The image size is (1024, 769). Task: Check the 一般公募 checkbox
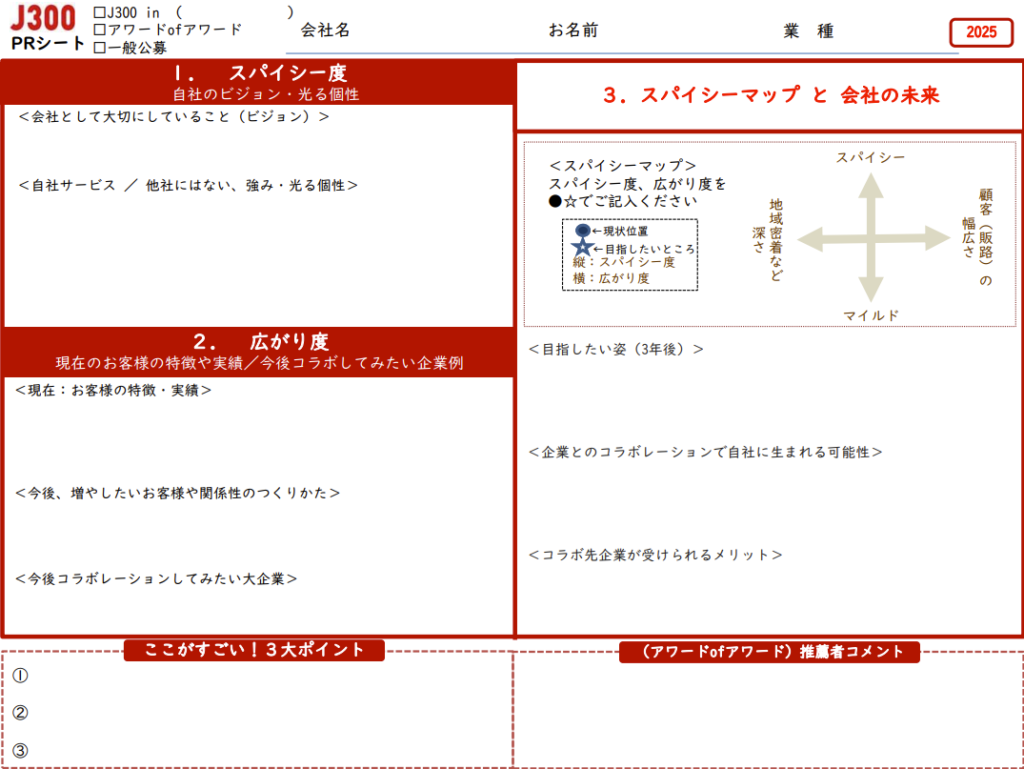(x=100, y=48)
